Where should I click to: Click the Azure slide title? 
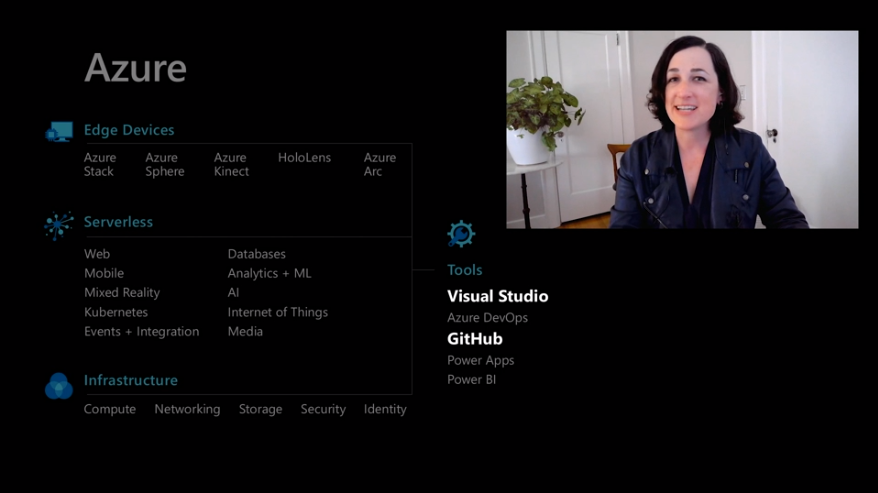point(135,68)
